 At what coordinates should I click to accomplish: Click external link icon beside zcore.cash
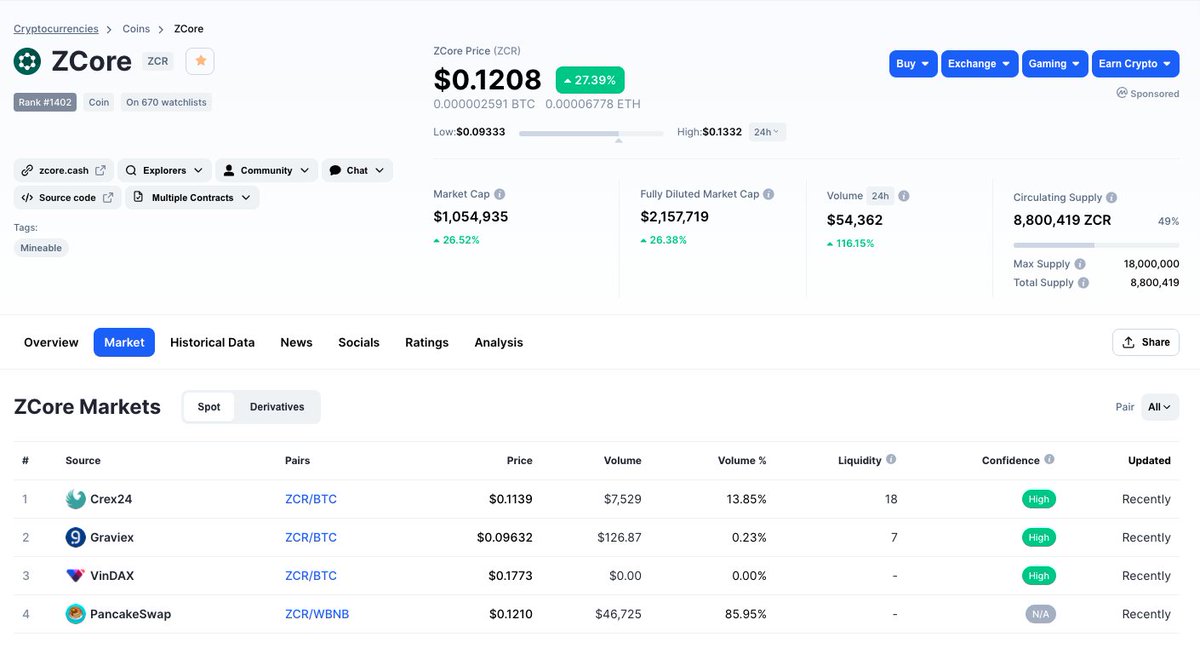100,170
